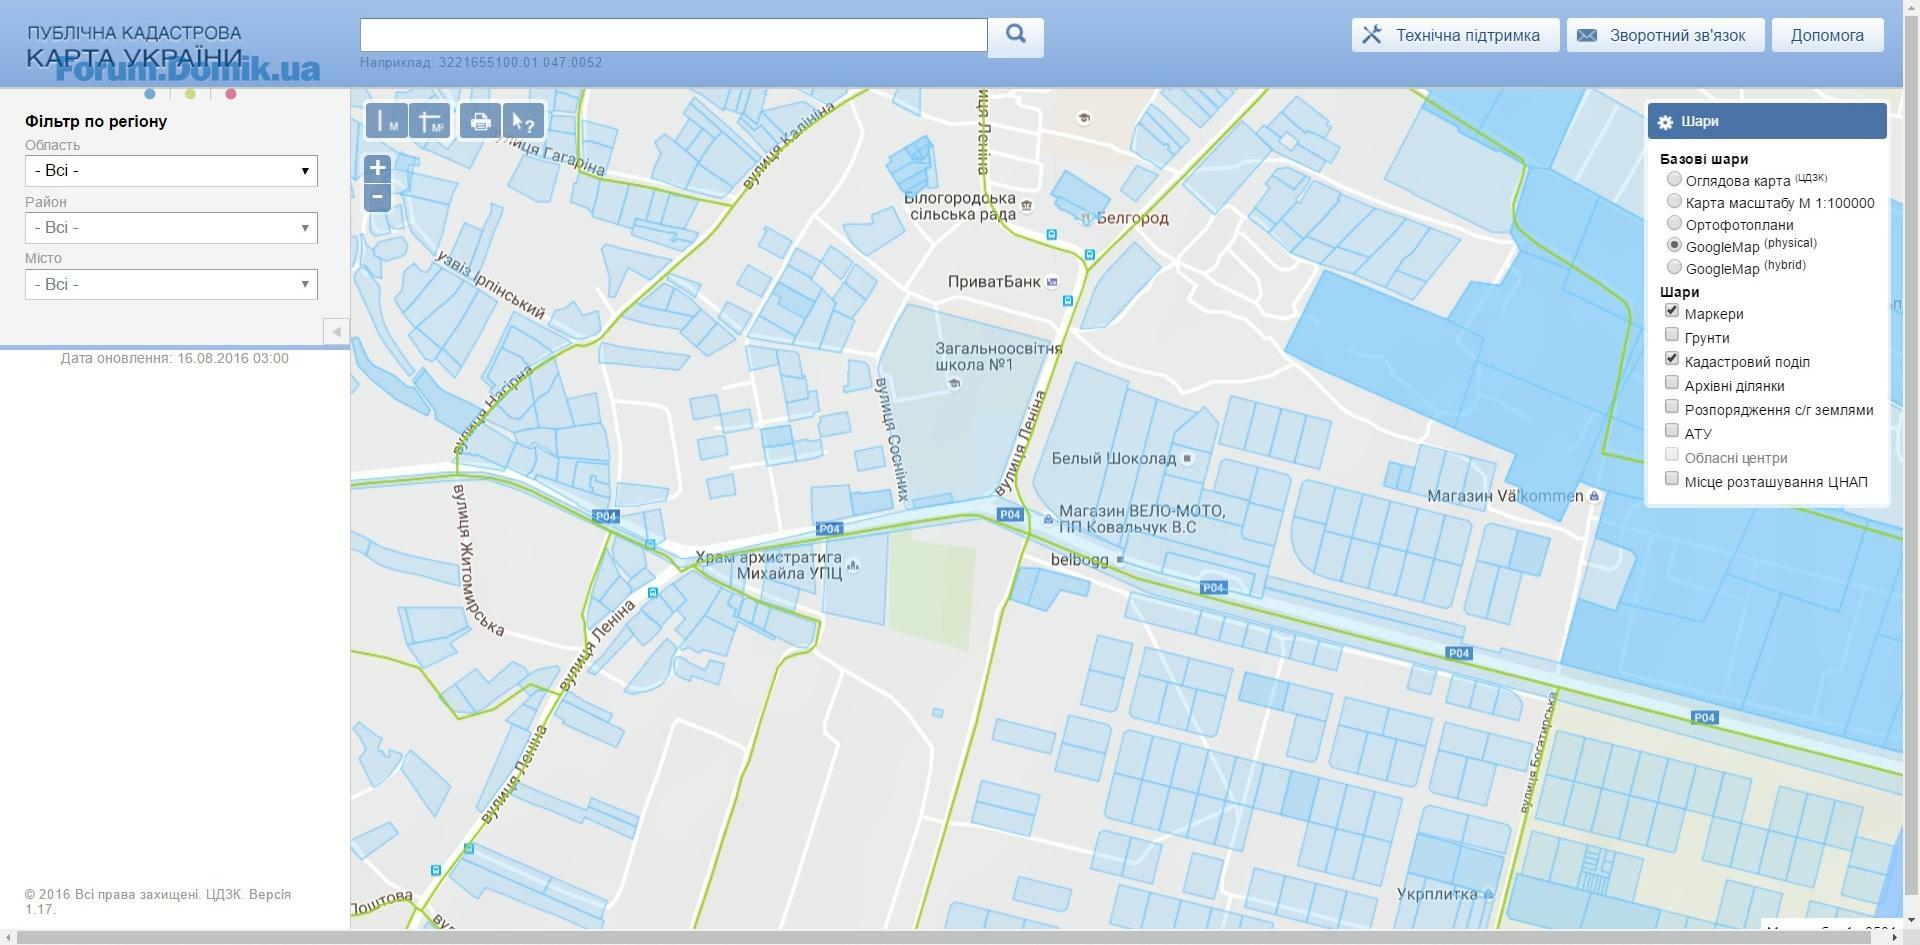Zoom out the map with minus button

377,197
